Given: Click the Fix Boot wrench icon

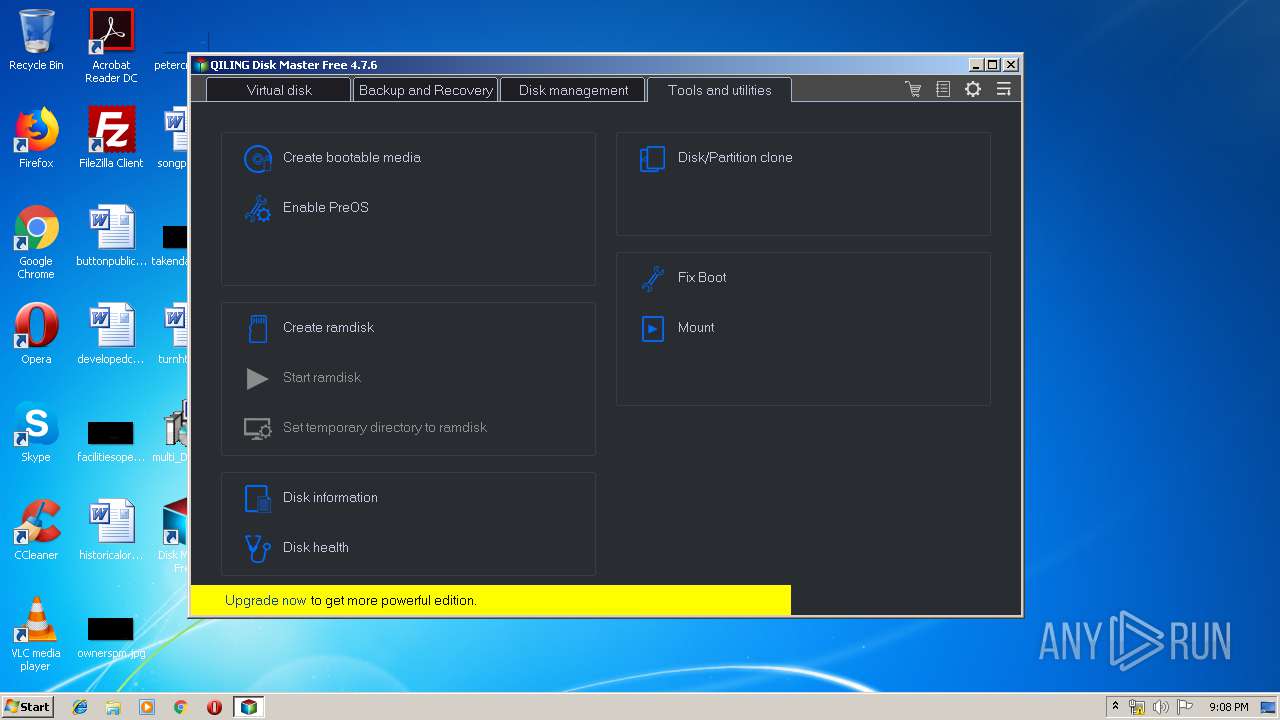Looking at the screenshot, I should pos(652,278).
